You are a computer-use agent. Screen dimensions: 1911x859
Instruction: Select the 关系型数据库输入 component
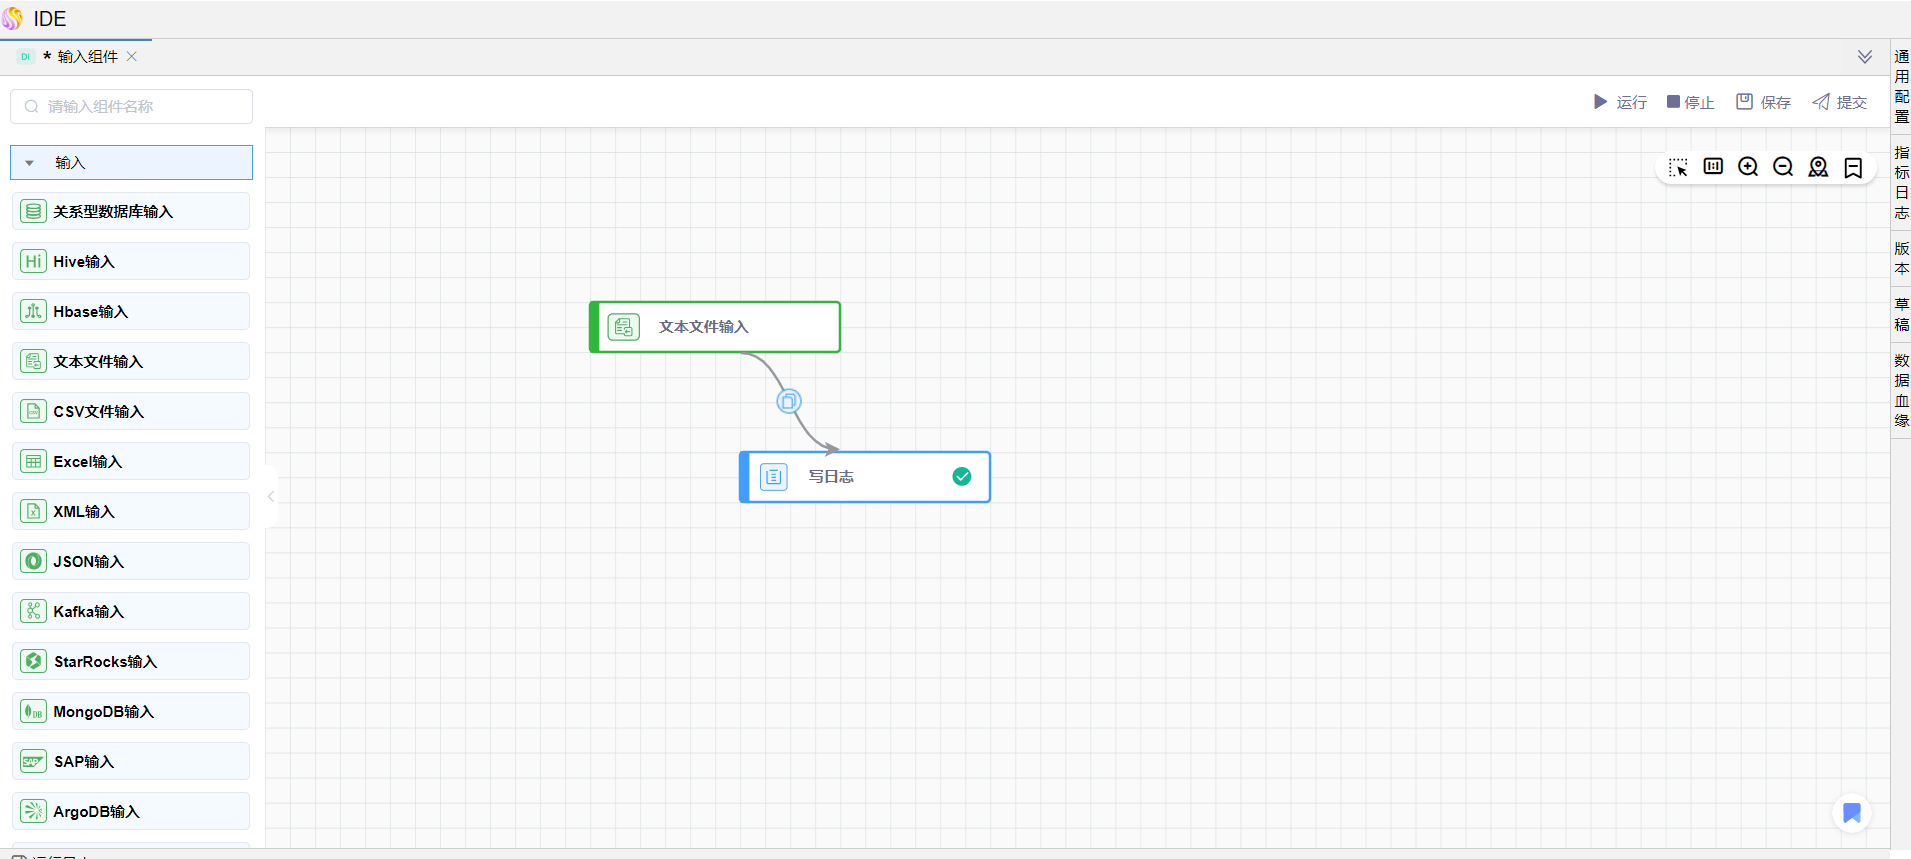tap(131, 211)
